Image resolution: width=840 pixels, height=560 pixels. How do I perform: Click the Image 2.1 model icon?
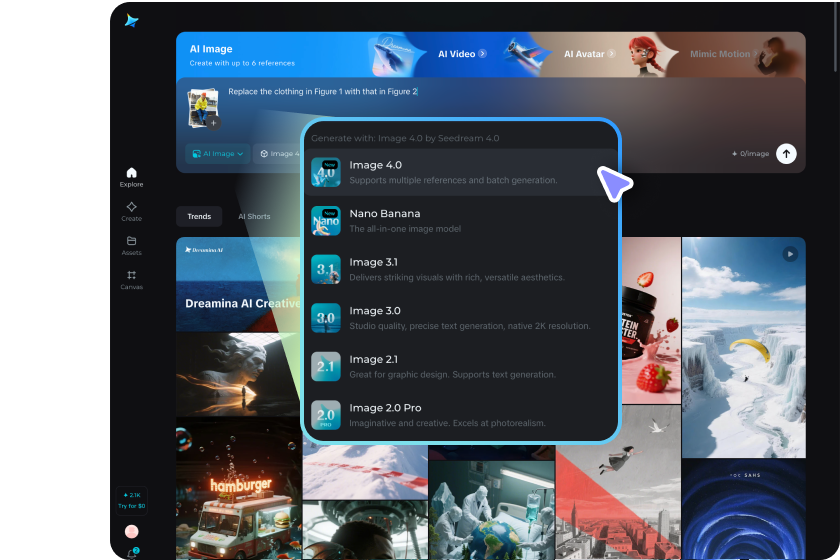point(326,367)
